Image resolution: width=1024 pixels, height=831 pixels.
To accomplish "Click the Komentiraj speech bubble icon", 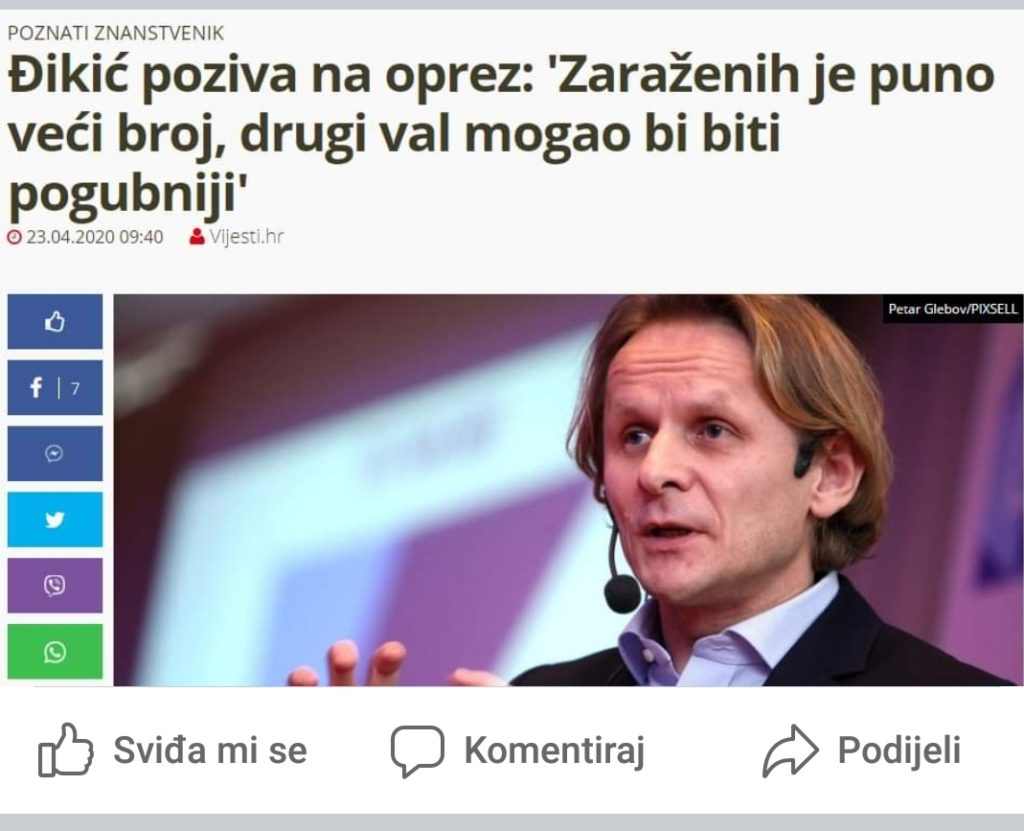I will (417, 751).
